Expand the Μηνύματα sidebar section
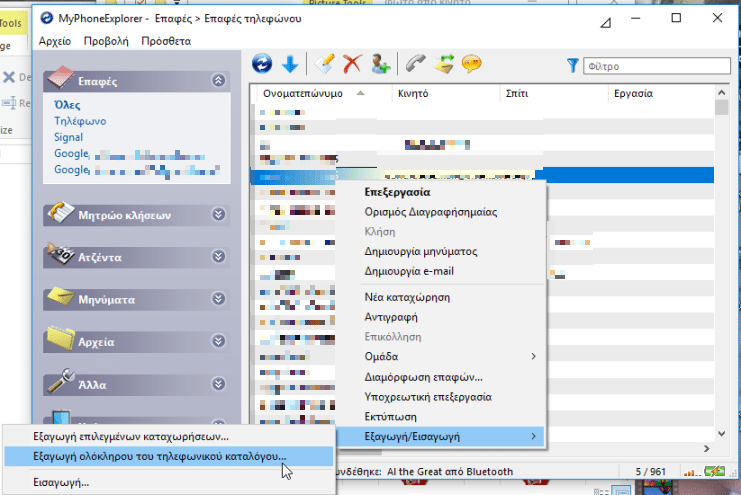Screen dimensions: 741x495 [218, 299]
